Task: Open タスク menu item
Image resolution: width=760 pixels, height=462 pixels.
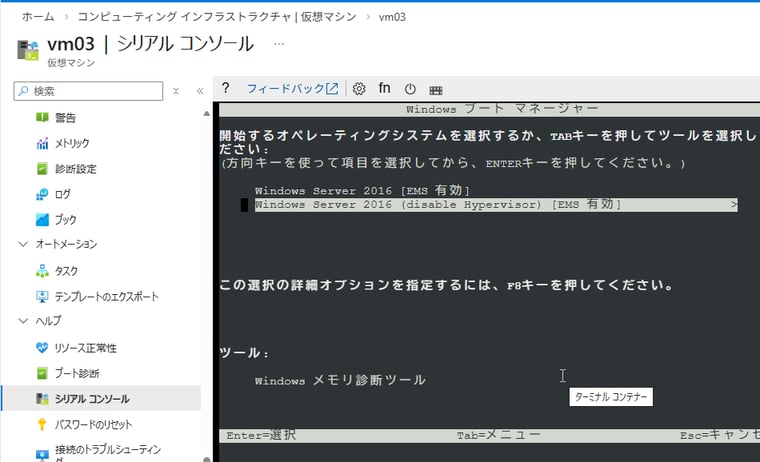Action: pyautogui.click(x=66, y=271)
